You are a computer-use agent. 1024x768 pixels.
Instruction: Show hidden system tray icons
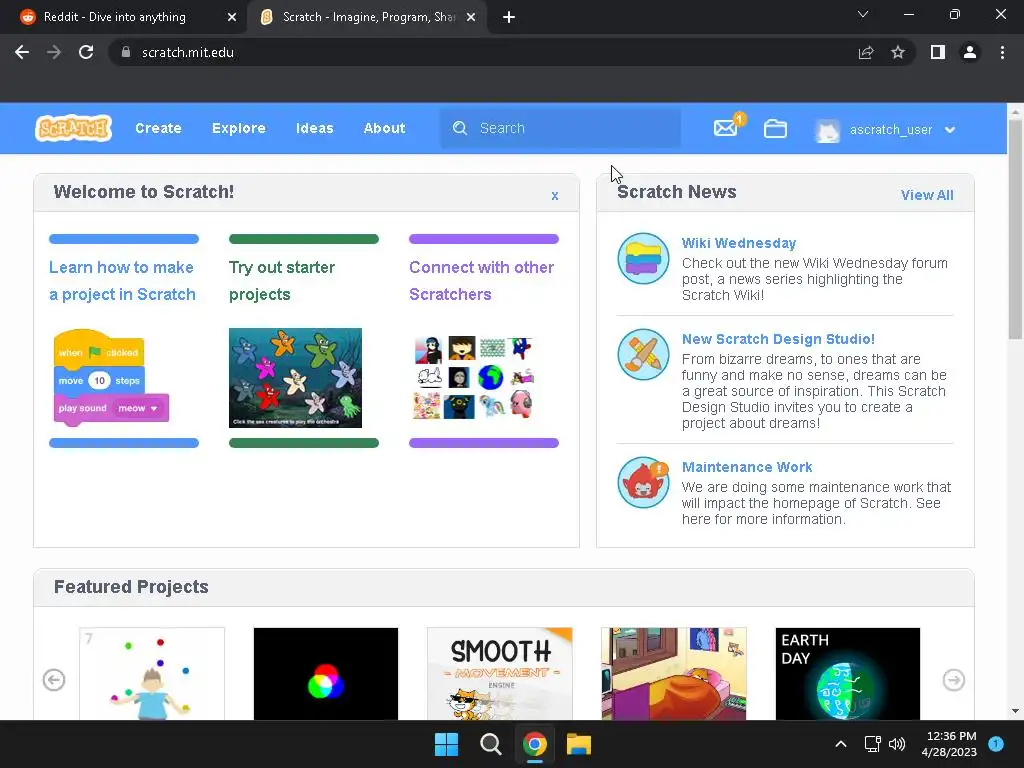(x=841, y=744)
